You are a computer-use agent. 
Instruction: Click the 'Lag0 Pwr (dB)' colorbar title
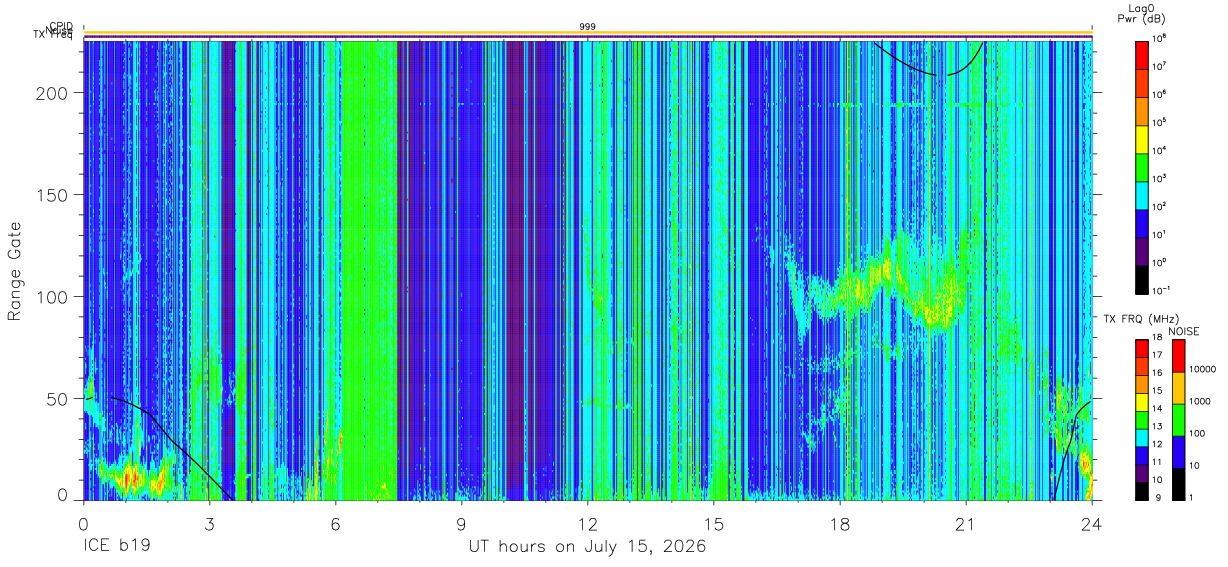tap(1144, 13)
